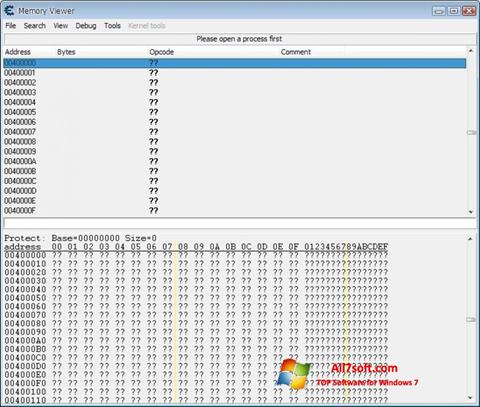This screenshot has height=407, width=480.
Task: Select the disassembler row at address 00400005
Action: [x=235, y=112]
